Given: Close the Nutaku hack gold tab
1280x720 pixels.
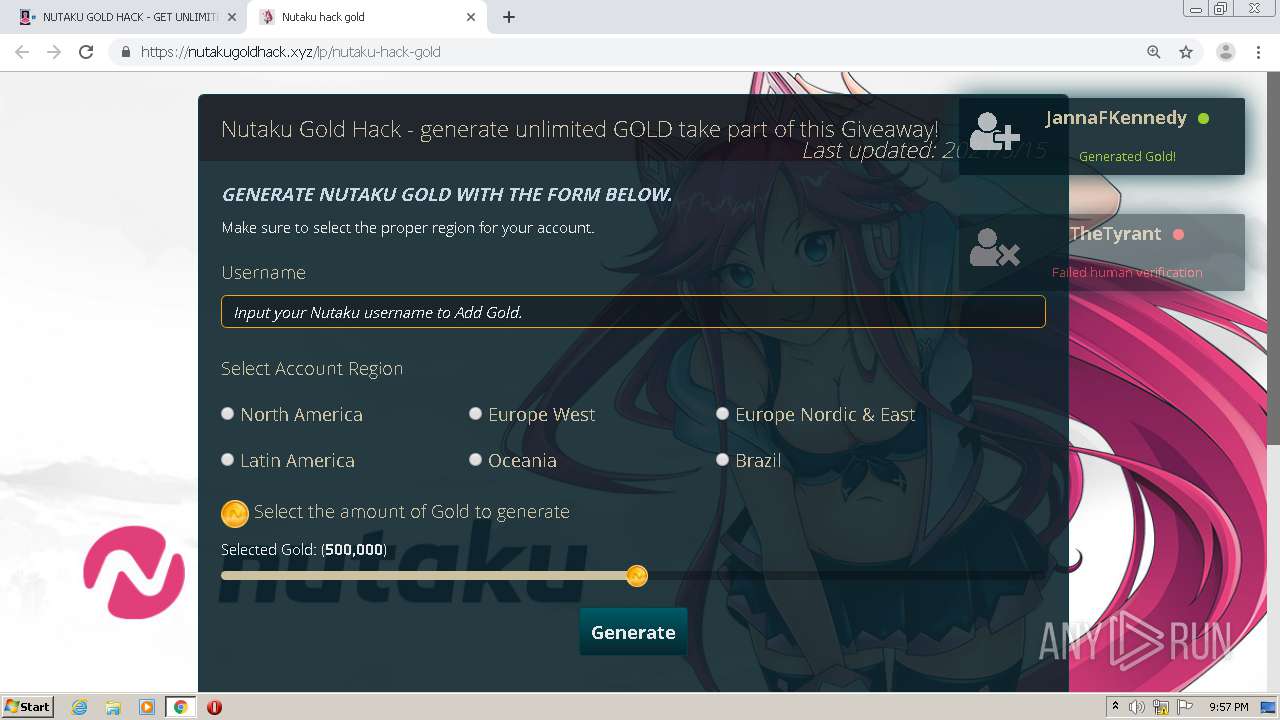Looking at the screenshot, I should pos(472,17).
